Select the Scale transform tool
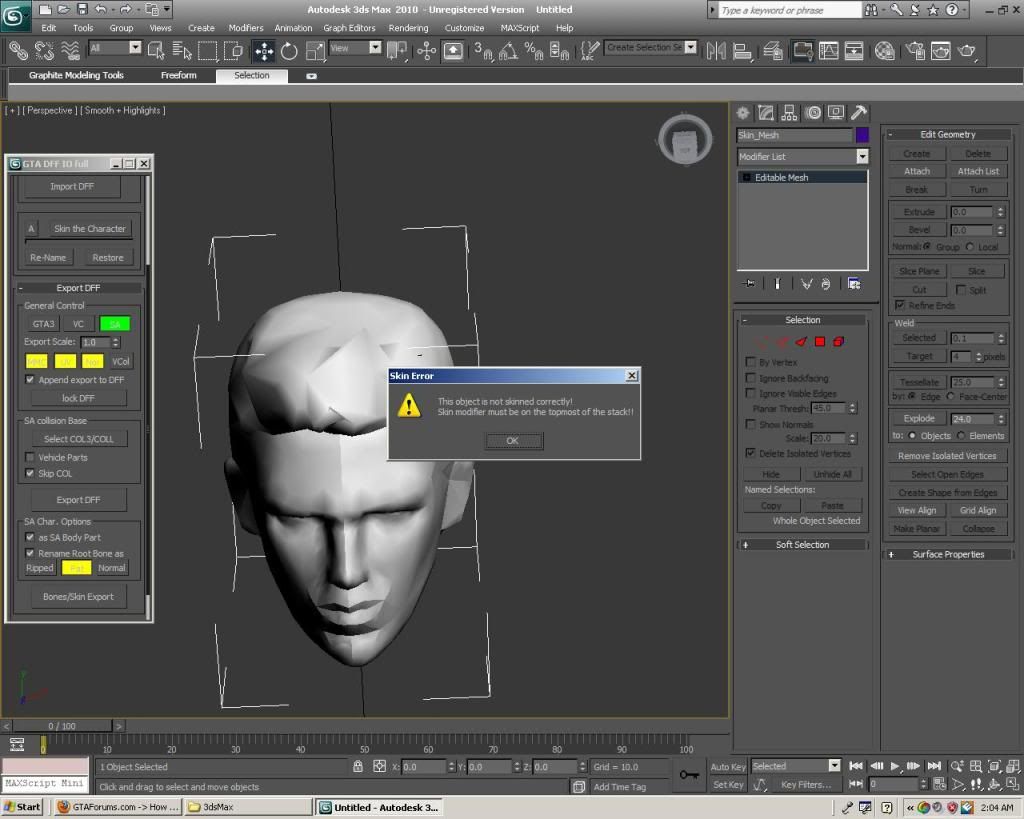Viewport: 1024px width, 819px height. click(315, 51)
